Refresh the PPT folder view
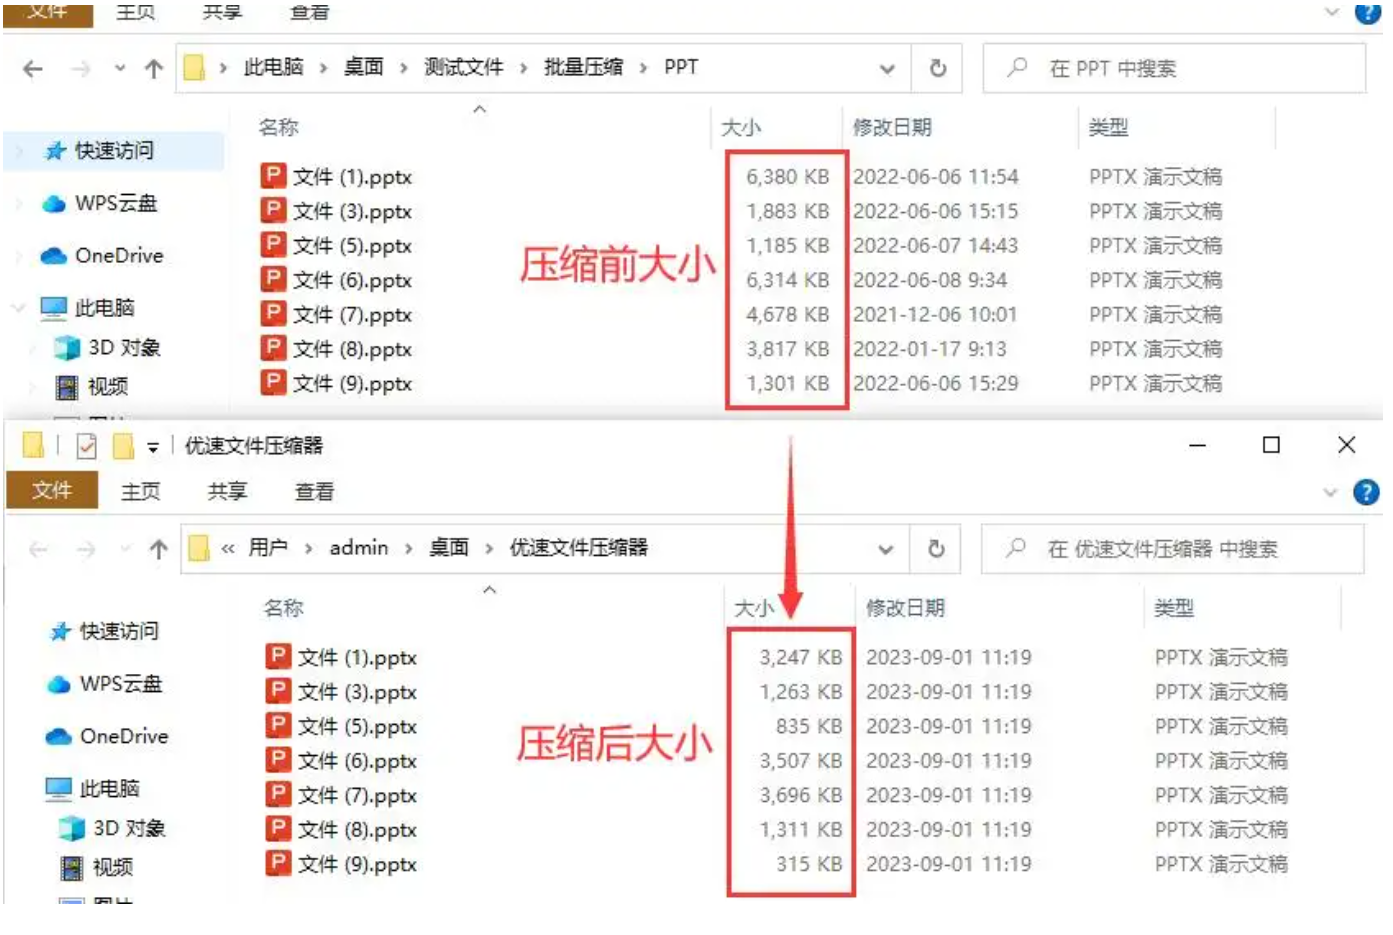Image resolution: width=1393 pixels, height=935 pixels. 938,68
